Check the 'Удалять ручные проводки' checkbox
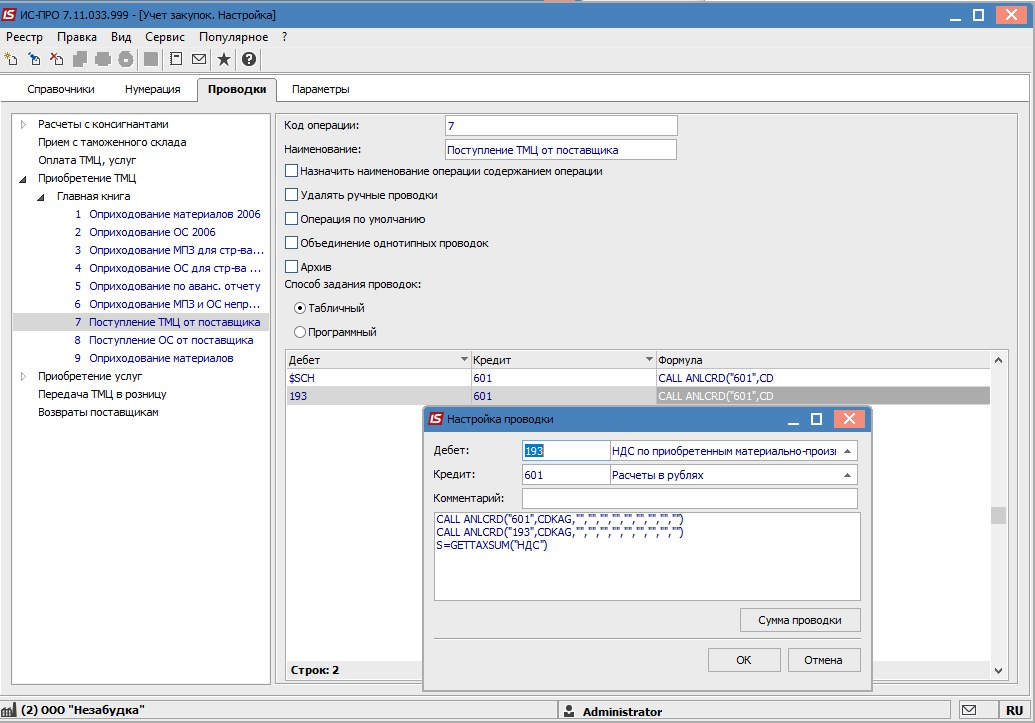The image size is (1035, 723). [291, 195]
